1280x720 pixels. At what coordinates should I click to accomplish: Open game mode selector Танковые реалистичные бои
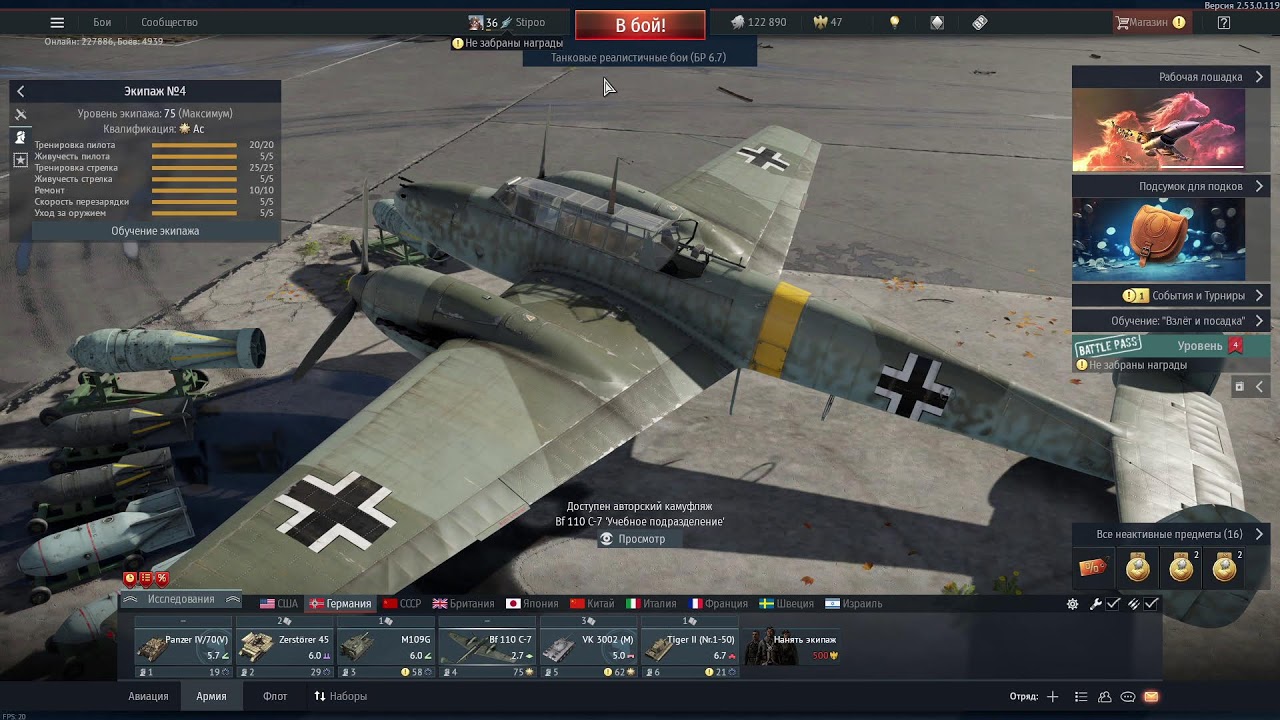639,58
